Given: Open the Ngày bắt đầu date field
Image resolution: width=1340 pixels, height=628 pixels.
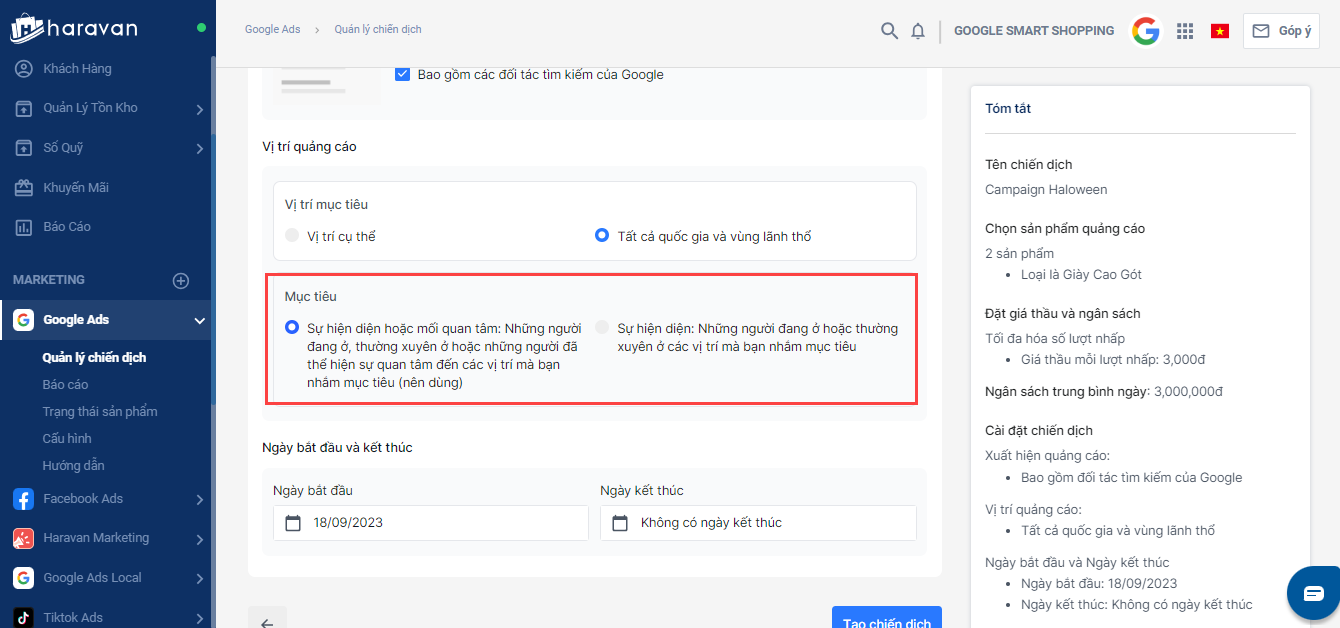Looking at the screenshot, I should 430,522.
